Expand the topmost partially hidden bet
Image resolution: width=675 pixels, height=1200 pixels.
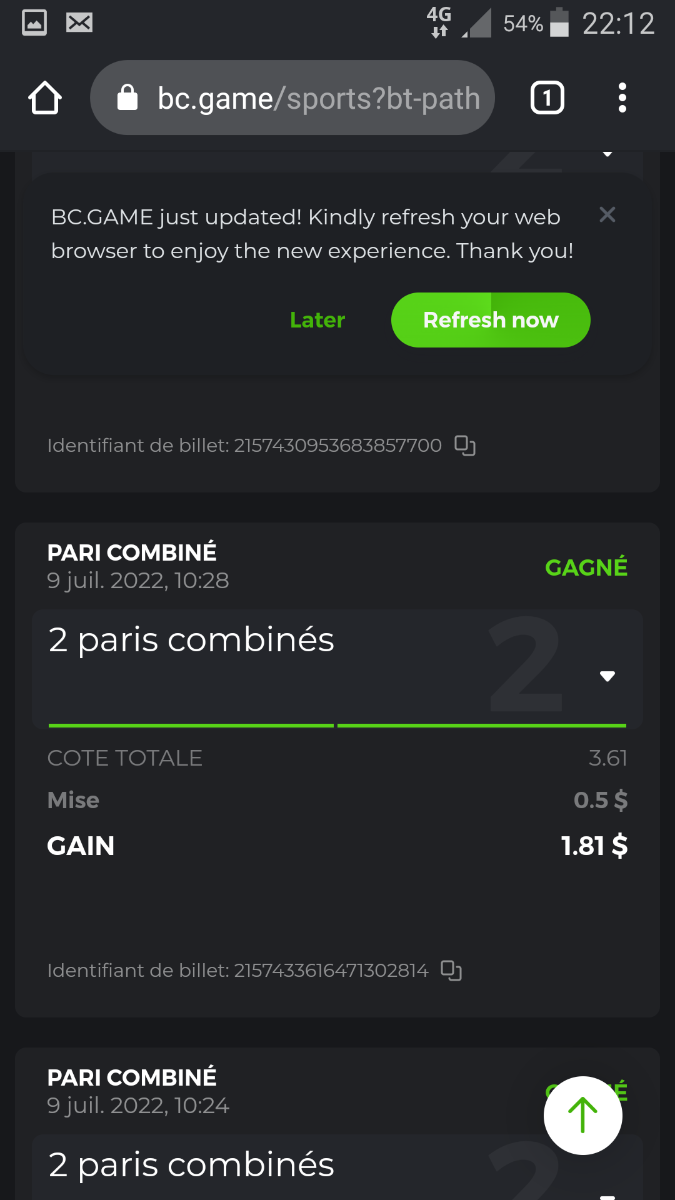pos(607,155)
